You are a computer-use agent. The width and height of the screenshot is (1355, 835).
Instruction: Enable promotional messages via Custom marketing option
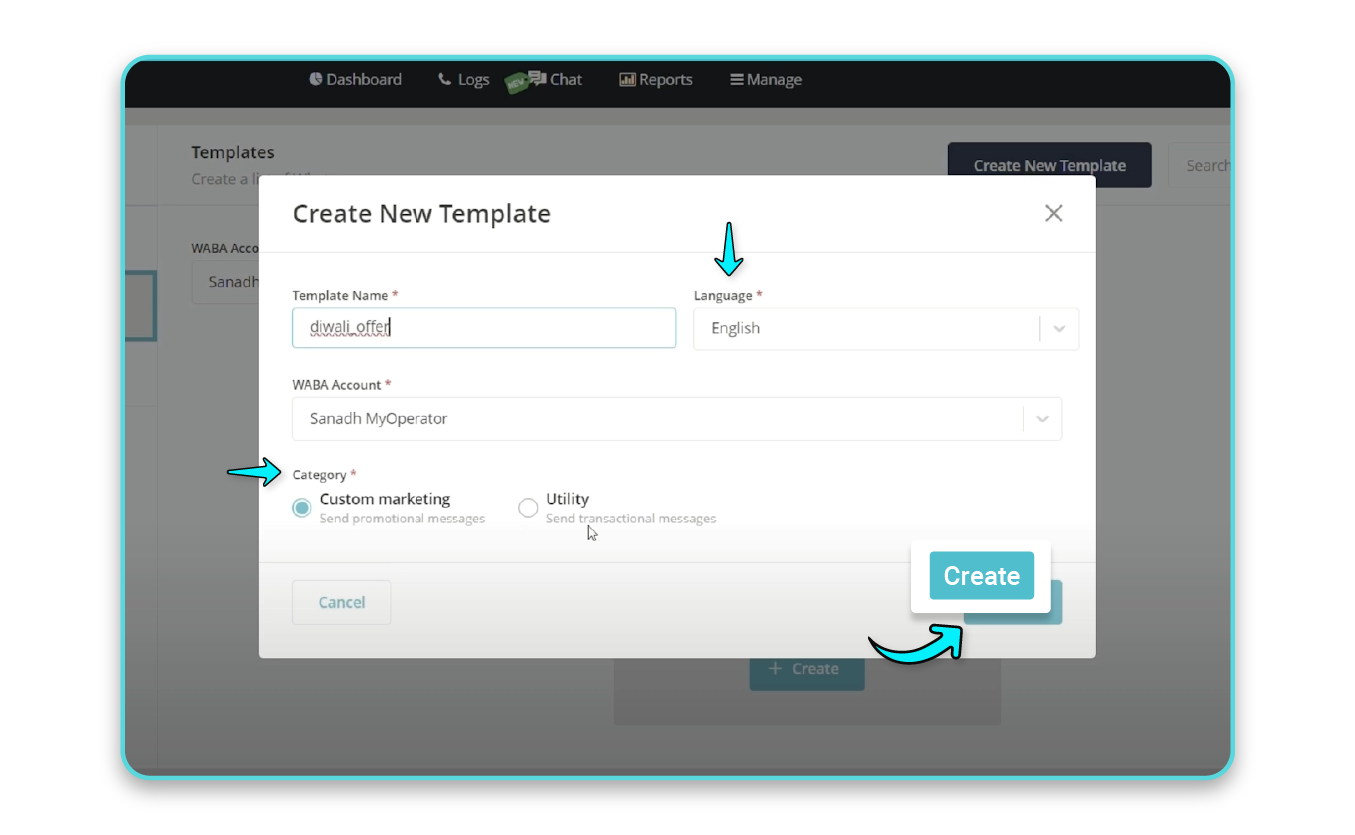(x=301, y=508)
